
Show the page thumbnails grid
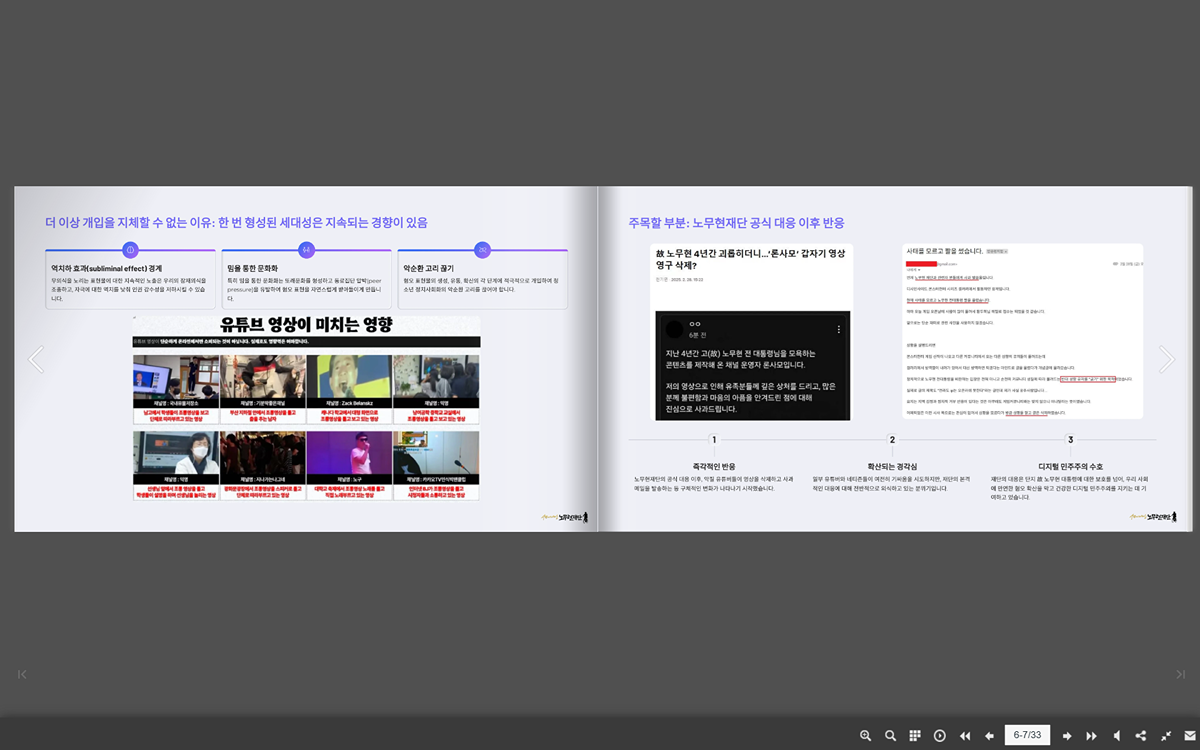coord(915,736)
